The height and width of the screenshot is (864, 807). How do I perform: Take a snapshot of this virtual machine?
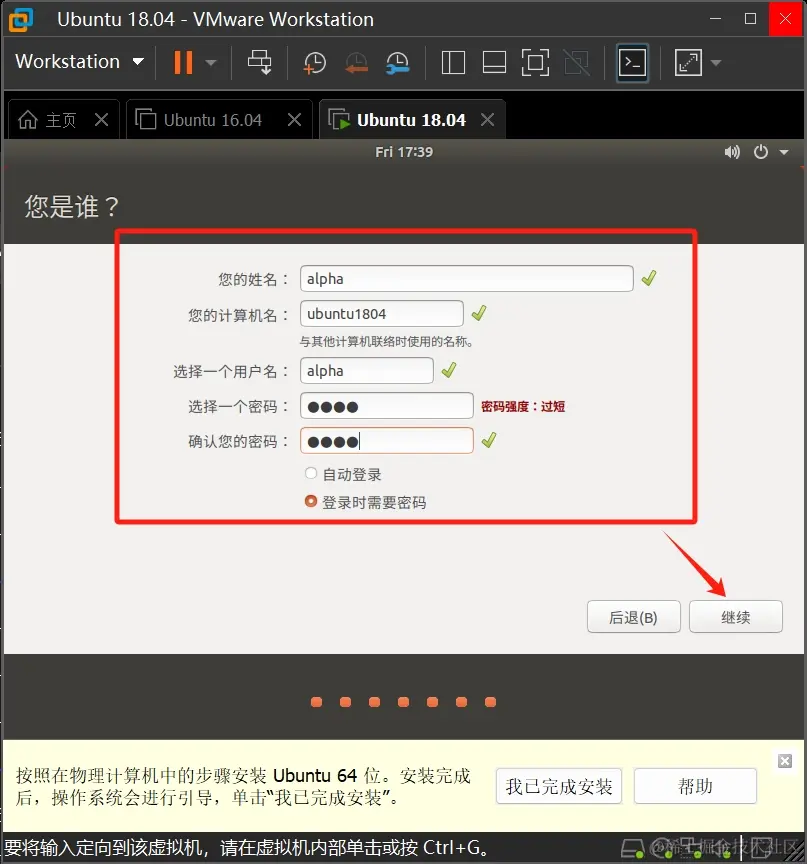(x=315, y=62)
